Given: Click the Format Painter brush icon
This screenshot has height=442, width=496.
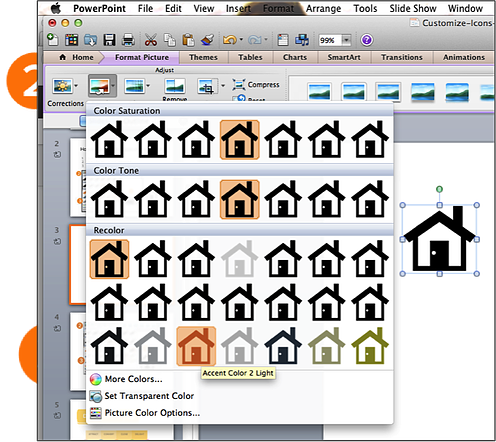Looking at the screenshot, I should [207, 40].
